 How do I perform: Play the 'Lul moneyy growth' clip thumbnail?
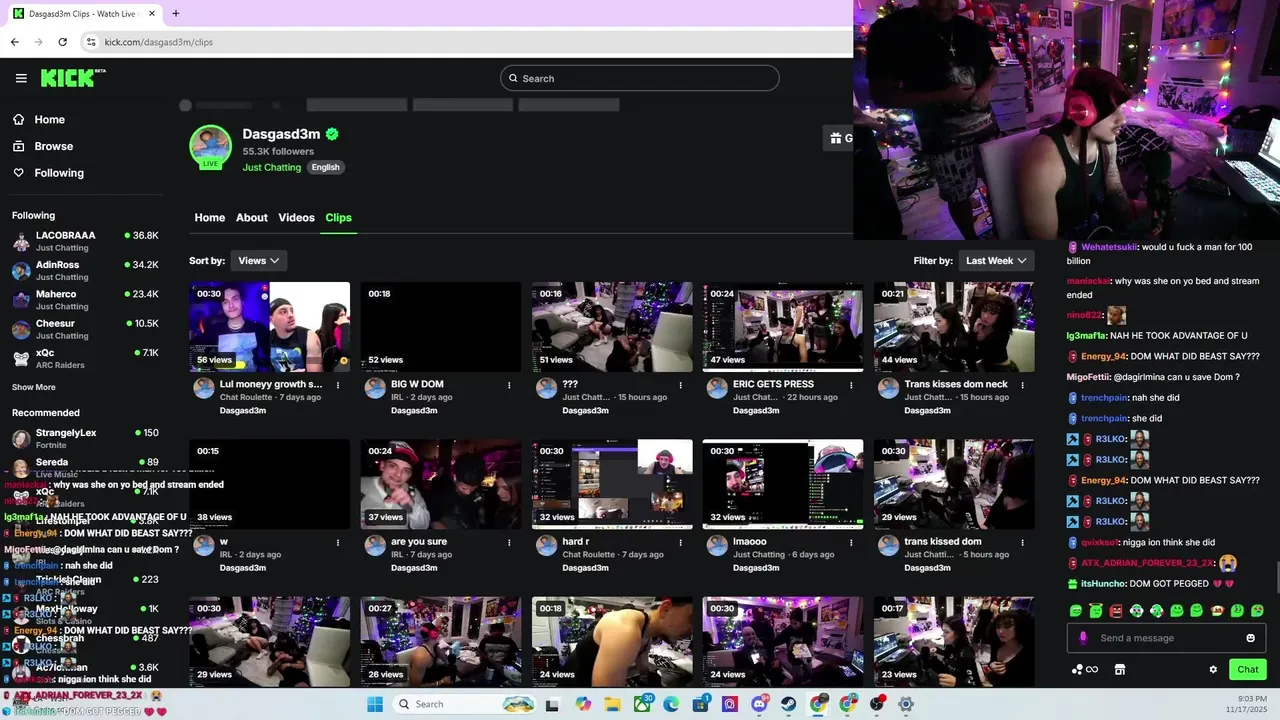(270, 327)
